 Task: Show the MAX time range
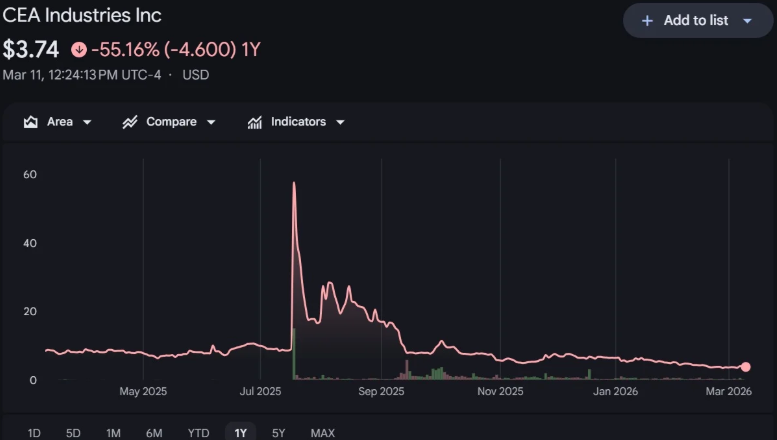(322, 432)
